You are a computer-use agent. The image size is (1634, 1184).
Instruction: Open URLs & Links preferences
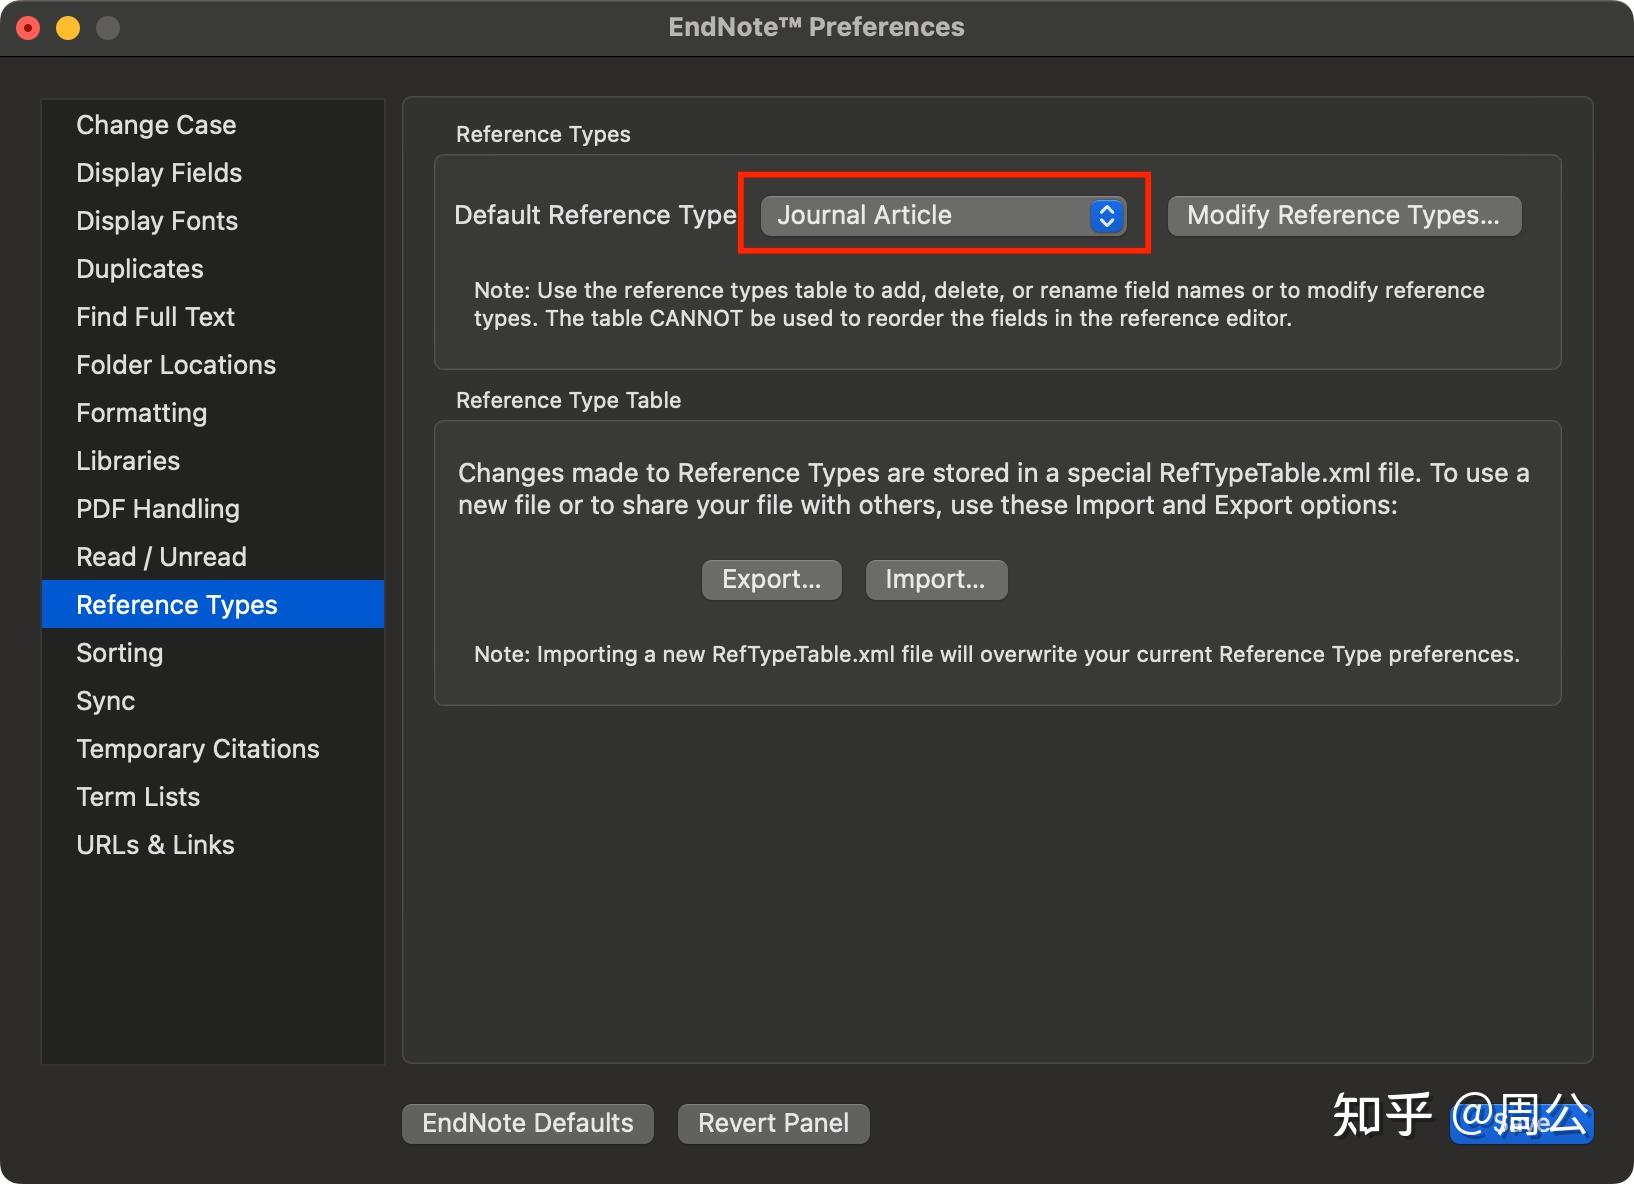click(x=155, y=844)
